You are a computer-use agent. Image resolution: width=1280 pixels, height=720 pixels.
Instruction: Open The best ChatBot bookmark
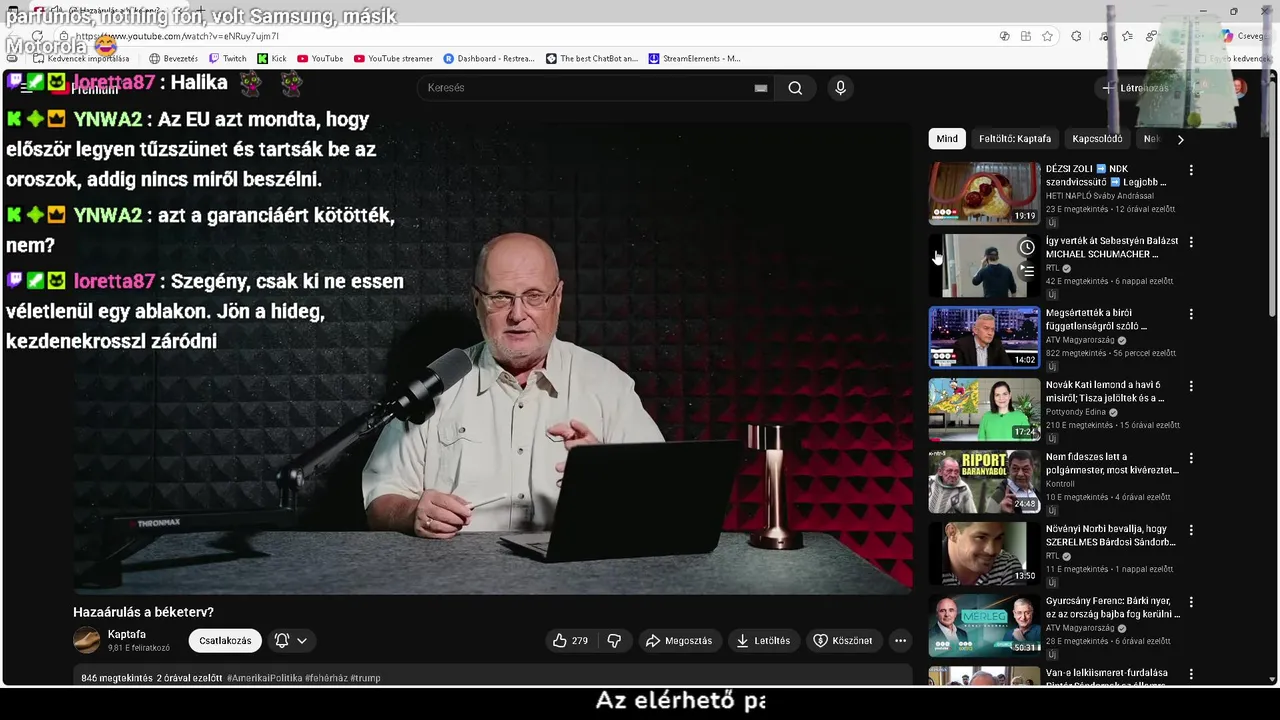click(592, 58)
